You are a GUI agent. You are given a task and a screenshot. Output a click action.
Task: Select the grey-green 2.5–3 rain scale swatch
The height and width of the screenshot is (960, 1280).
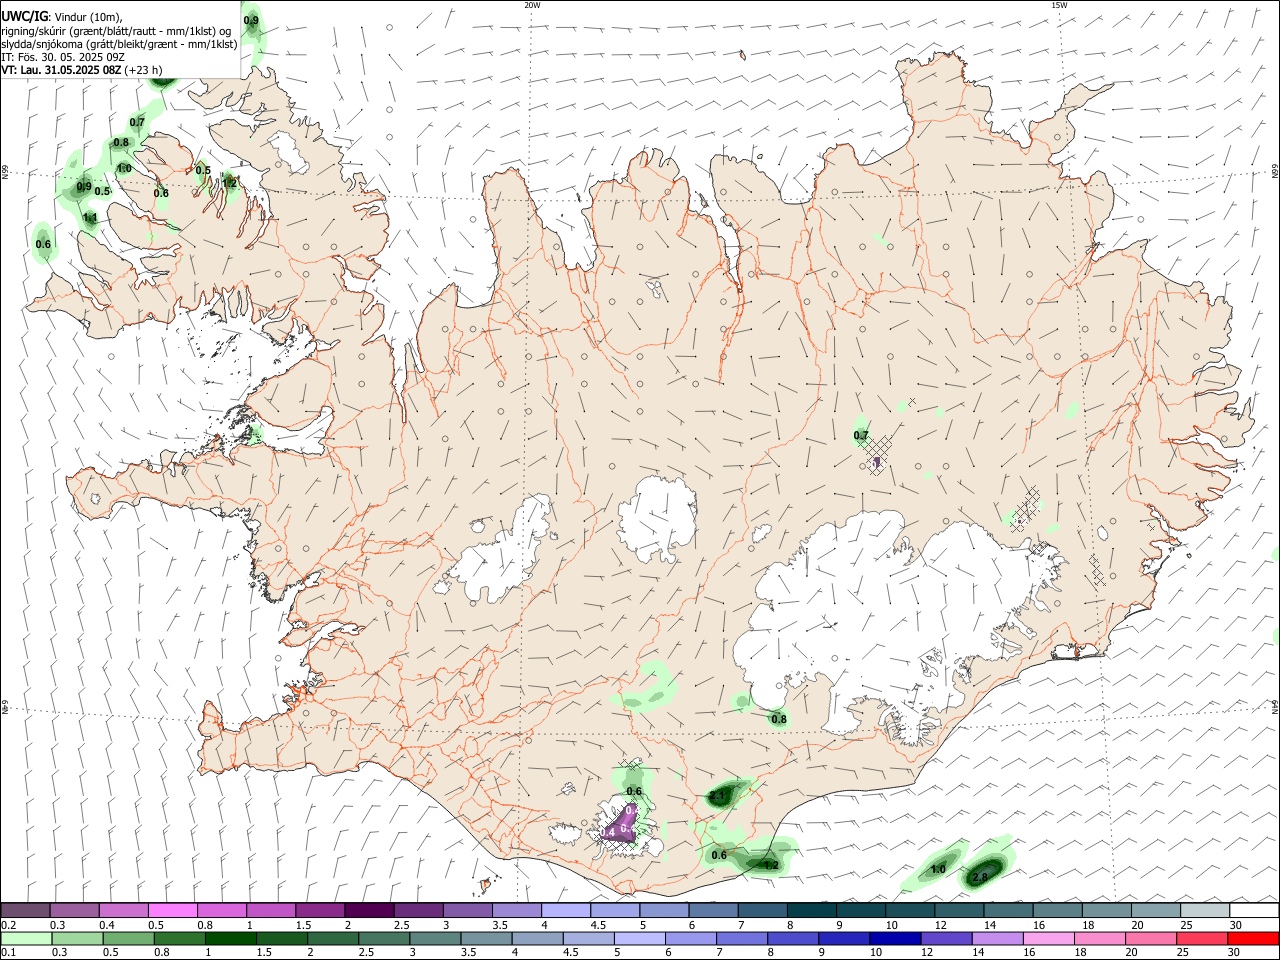[383, 939]
